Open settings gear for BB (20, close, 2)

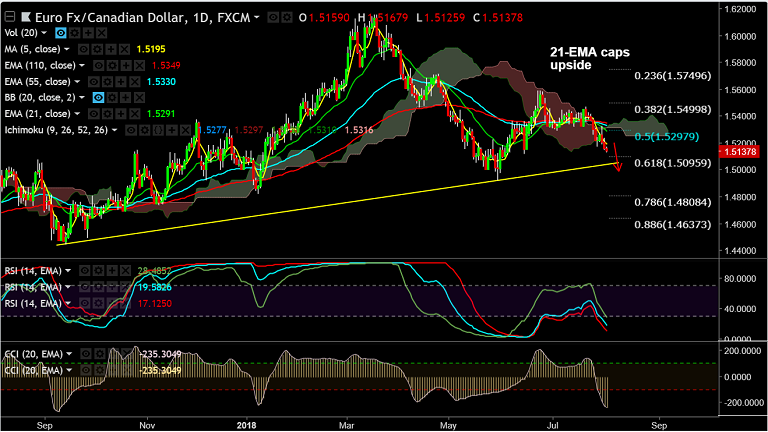click(x=112, y=97)
